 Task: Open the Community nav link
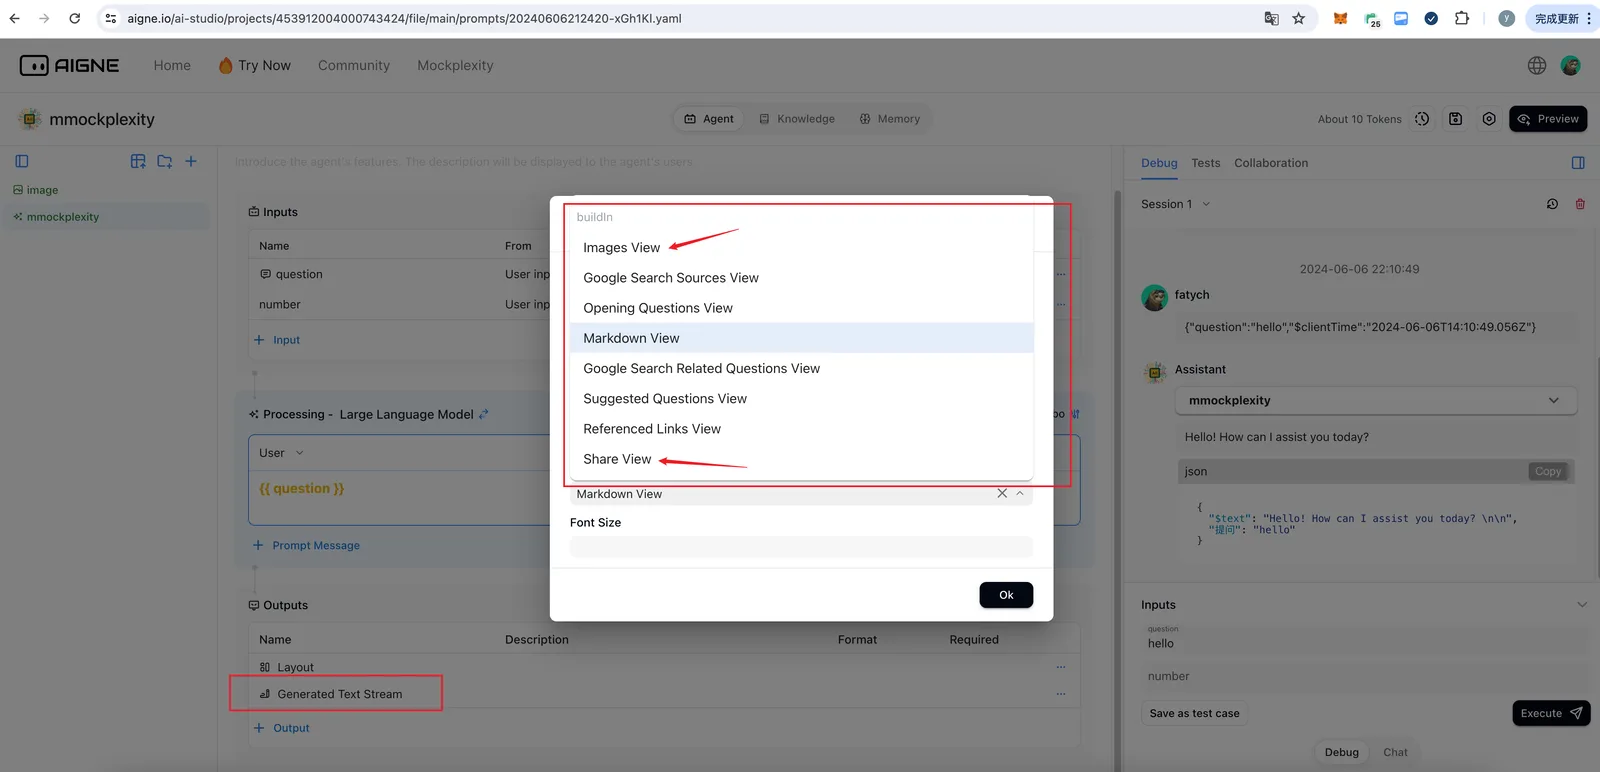pyautogui.click(x=354, y=66)
